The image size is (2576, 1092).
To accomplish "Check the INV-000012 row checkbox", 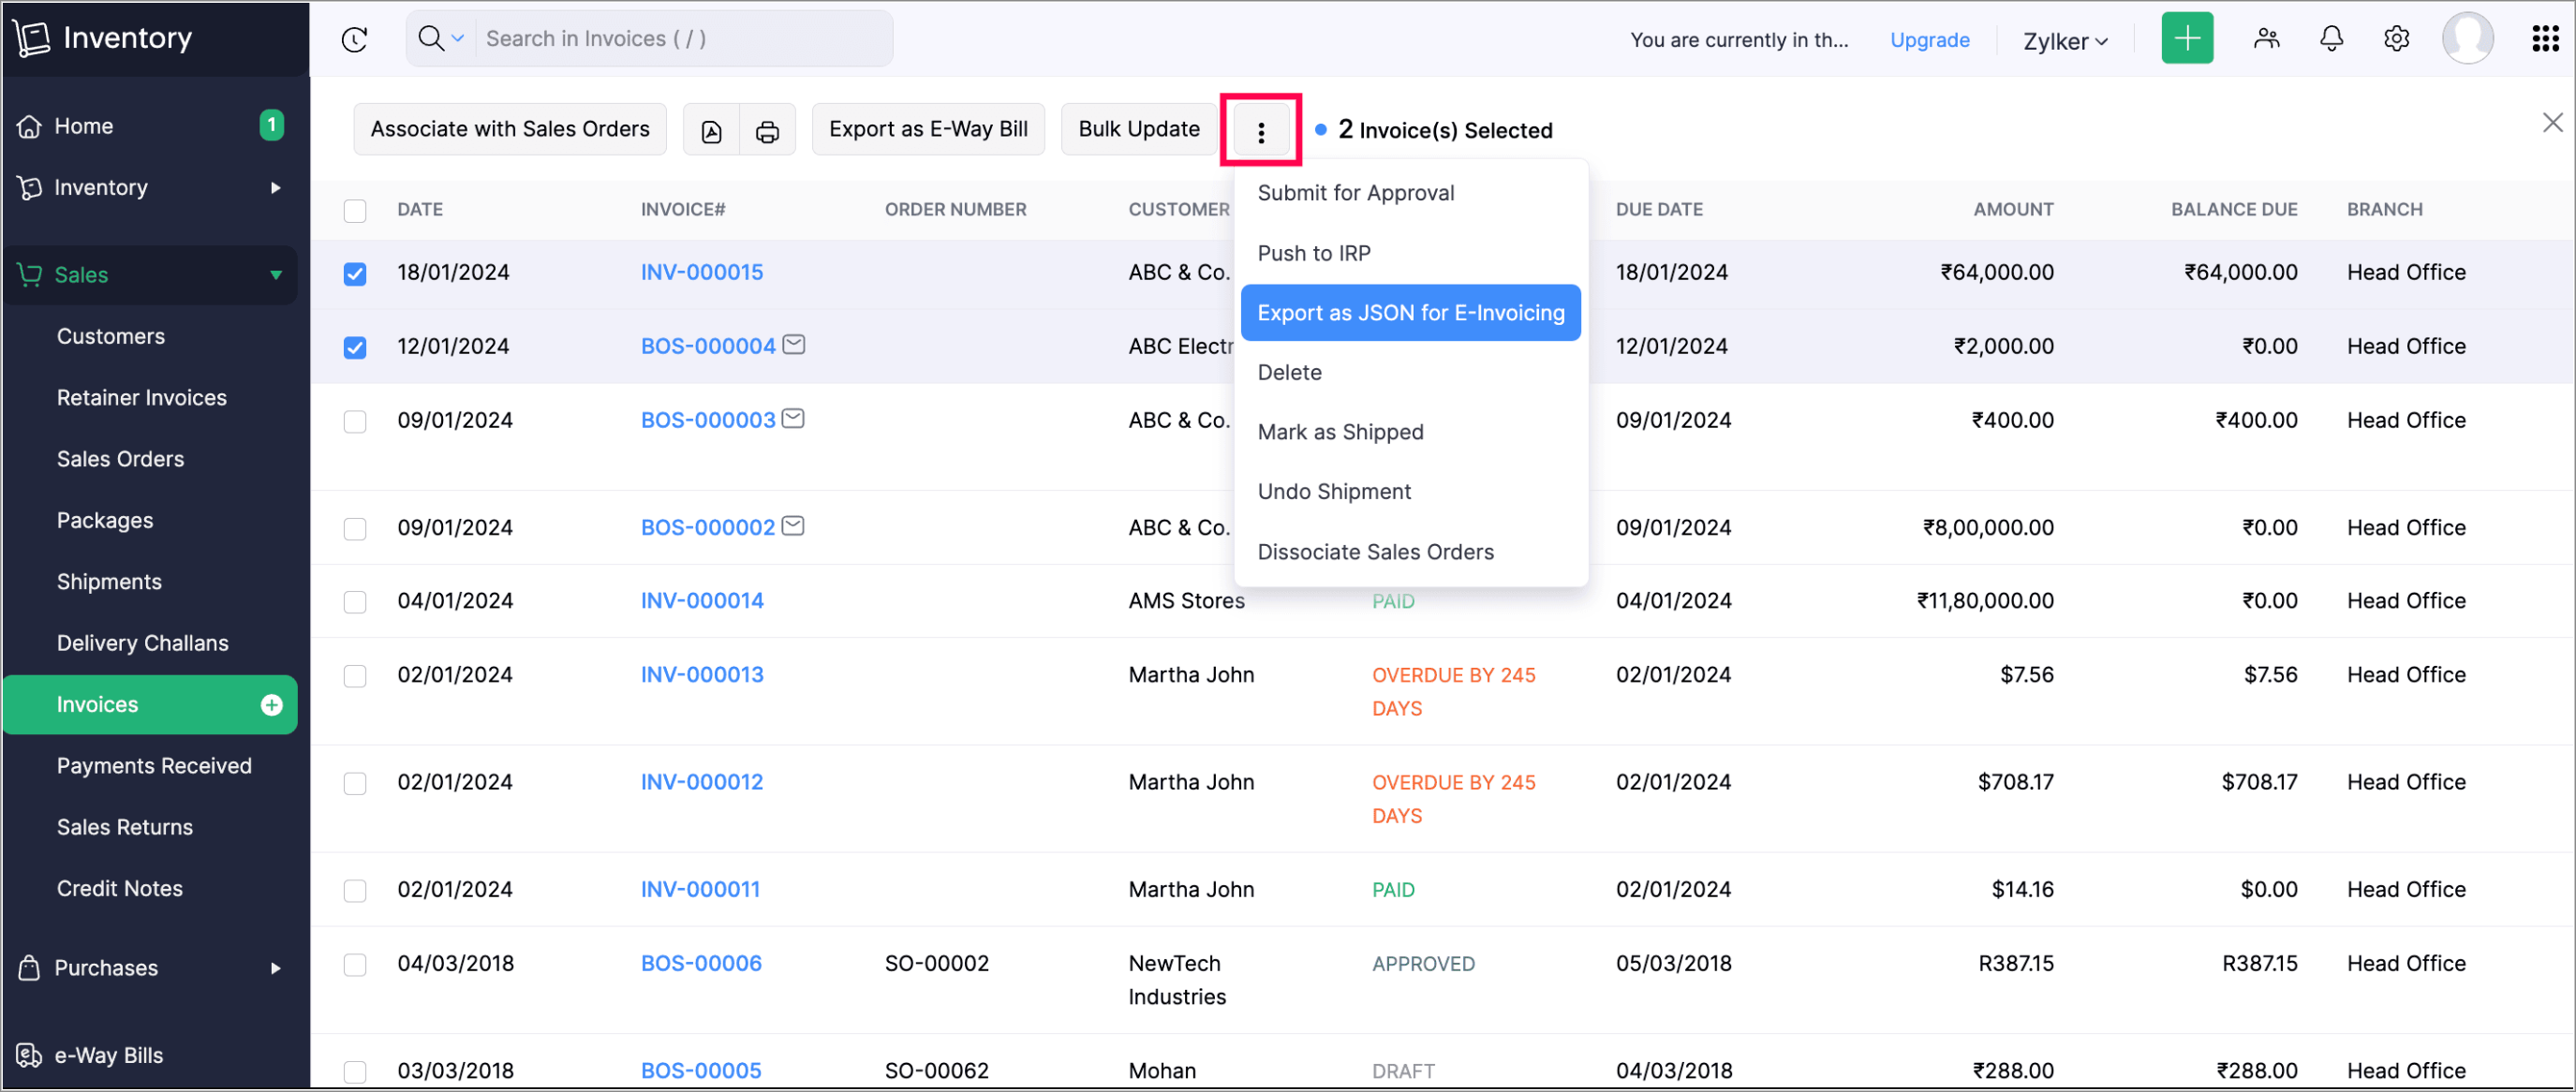I will (355, 783).
